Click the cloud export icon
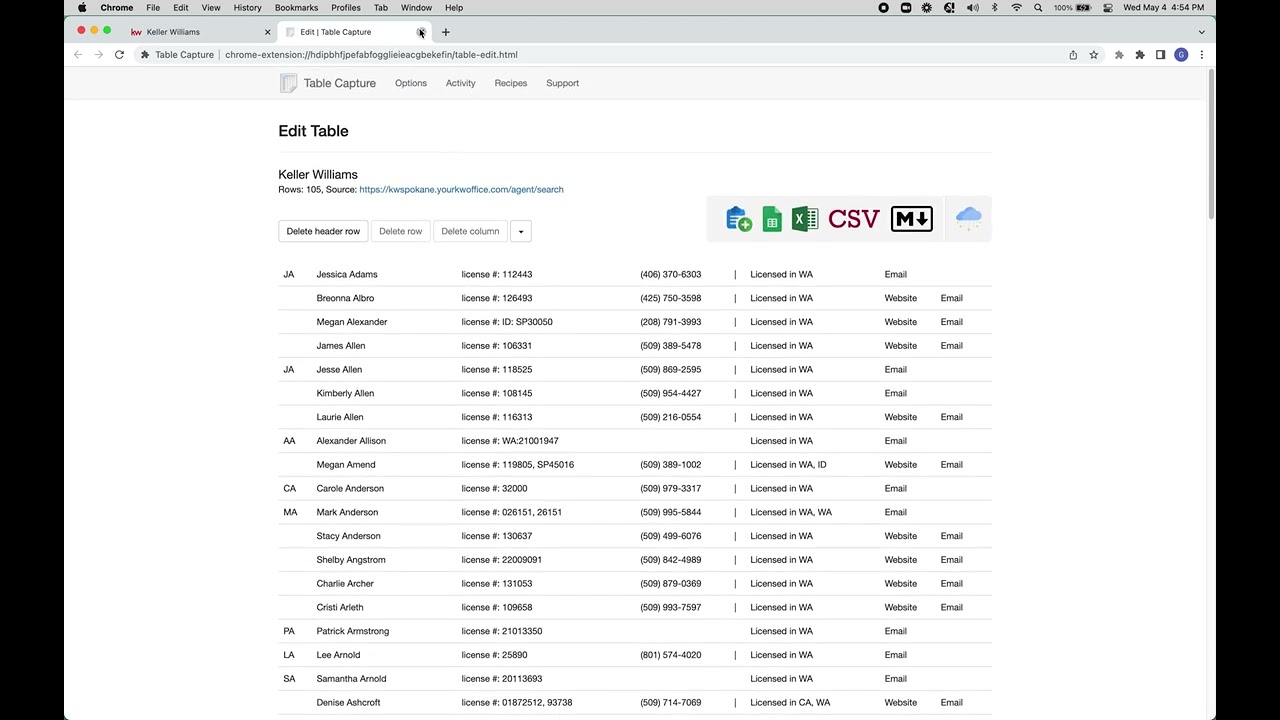This screenshot has height=720, width=1280. tap(968, 219)
